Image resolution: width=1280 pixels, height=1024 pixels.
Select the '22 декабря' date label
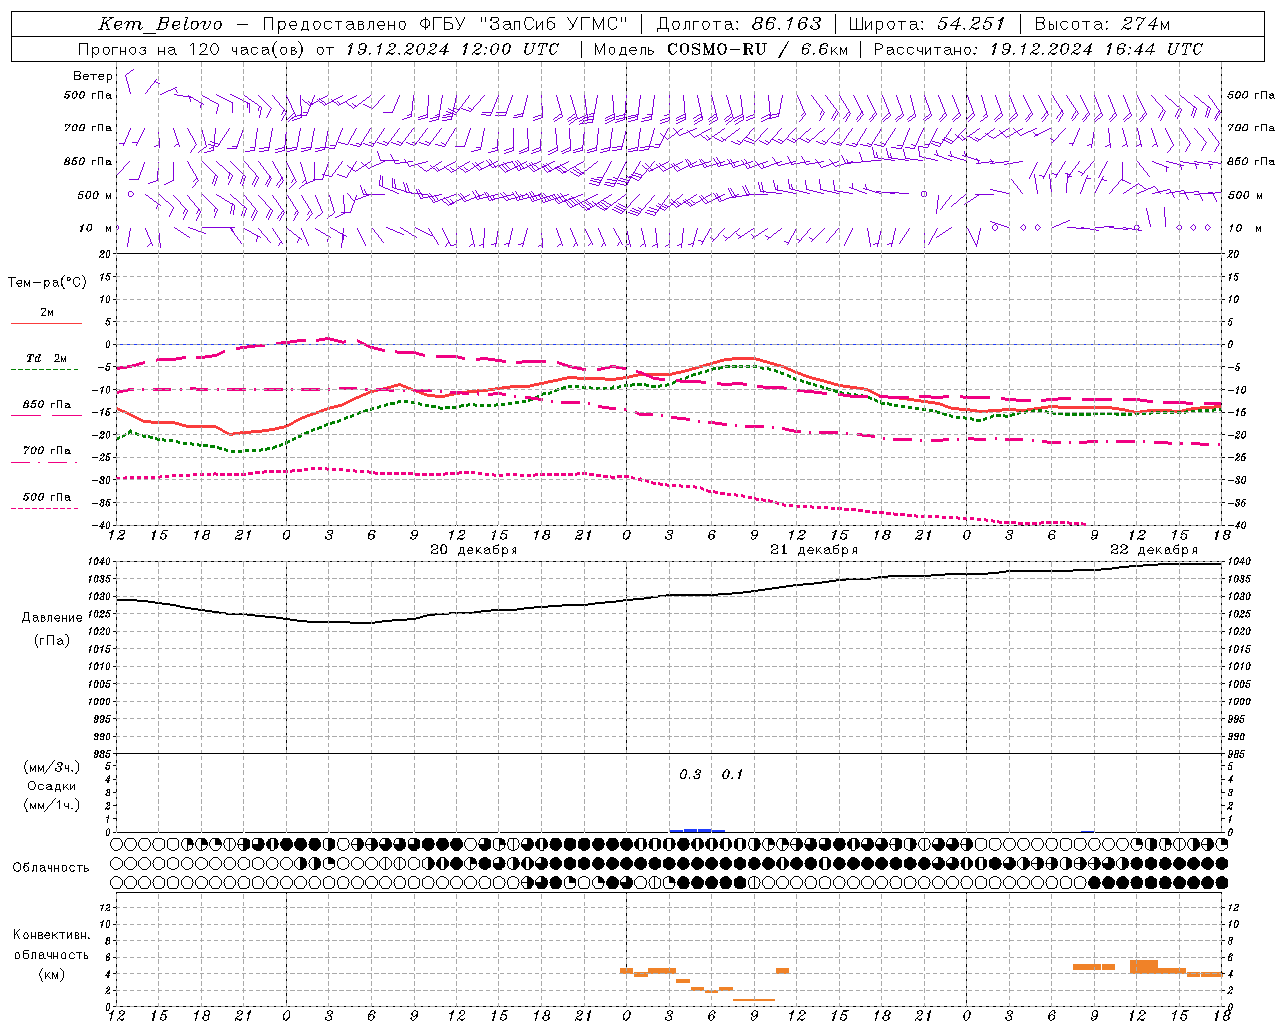(x=1154, y=550)
